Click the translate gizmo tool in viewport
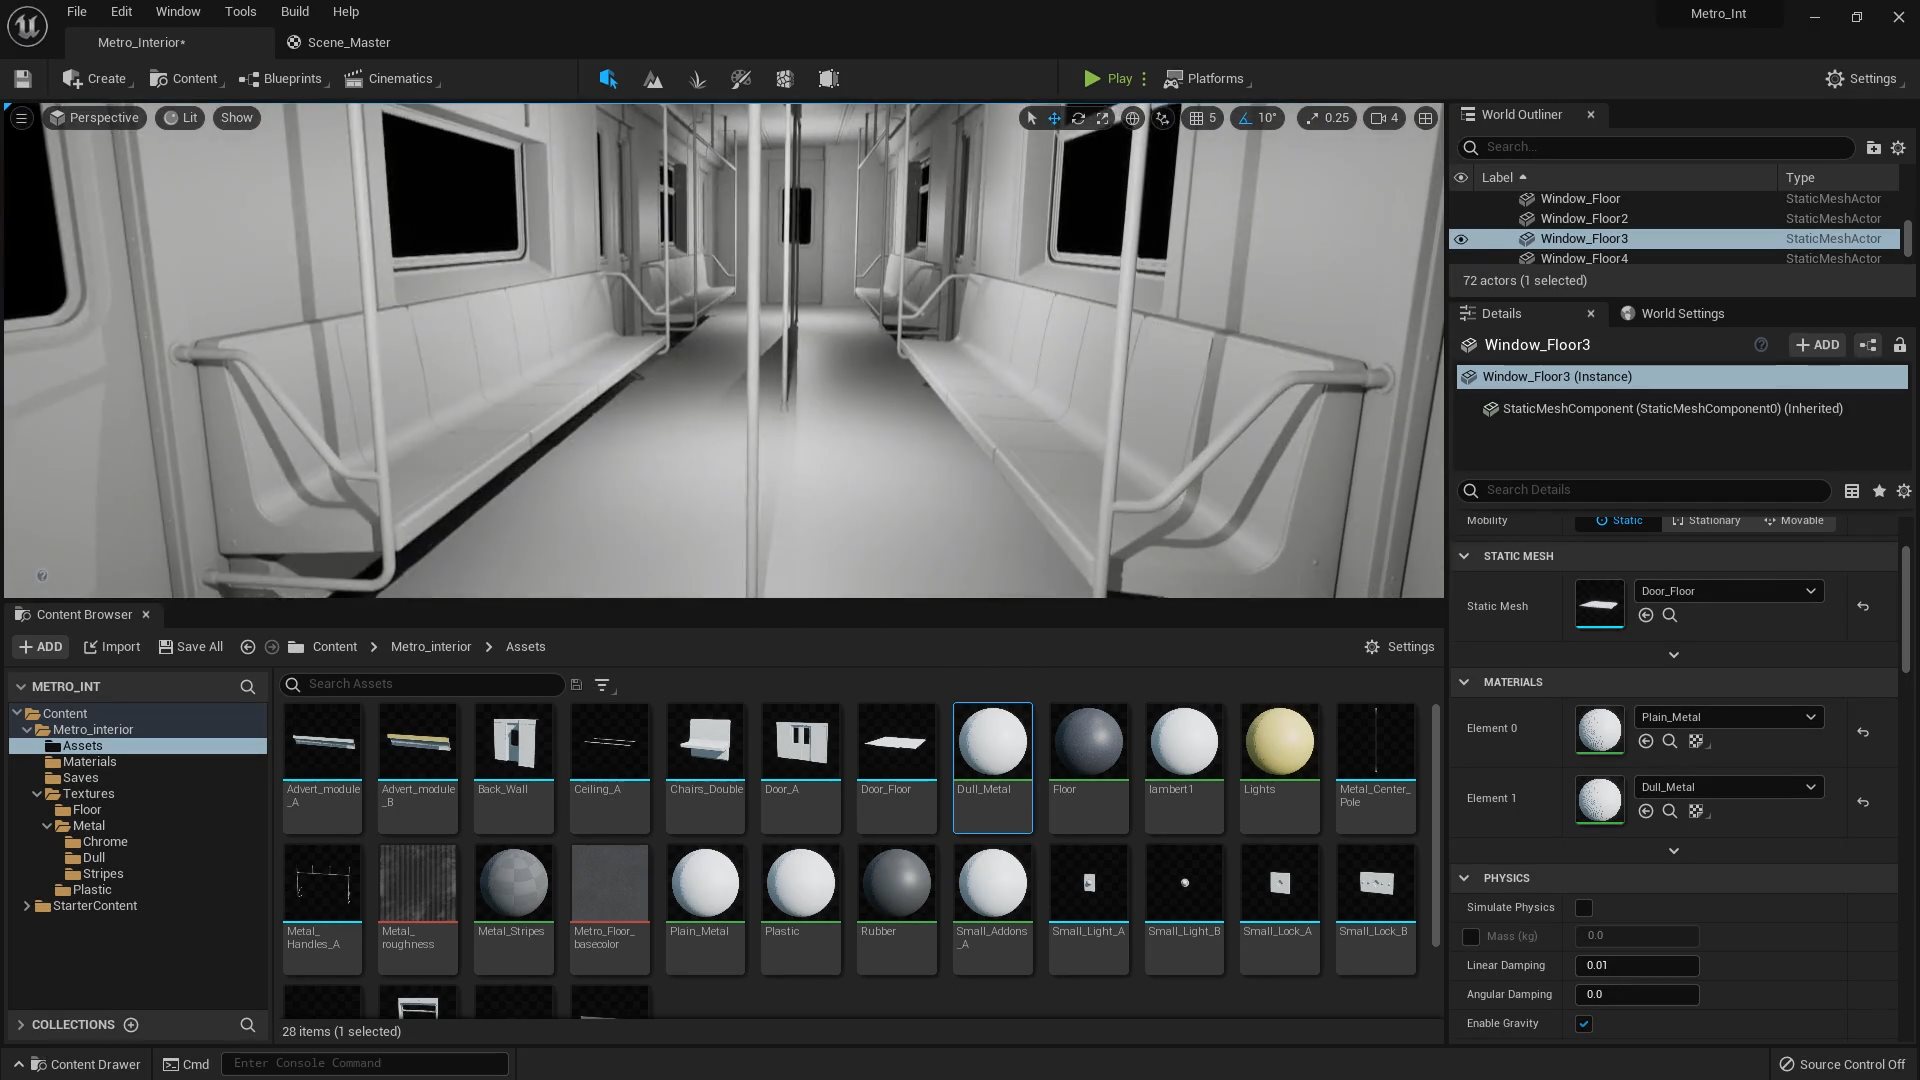Screen dimensions: 1920x1080 1054,118
